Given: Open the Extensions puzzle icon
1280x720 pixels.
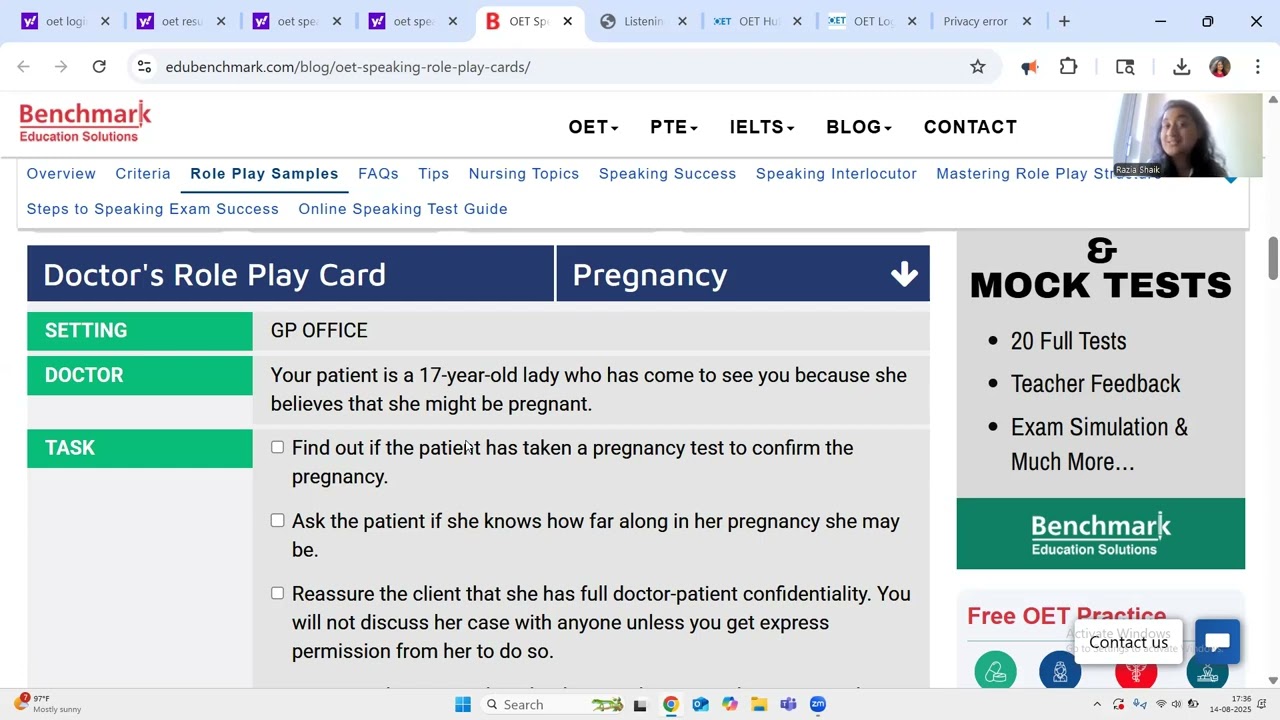Looking at the screenshot, I should tap(1069, 67).
